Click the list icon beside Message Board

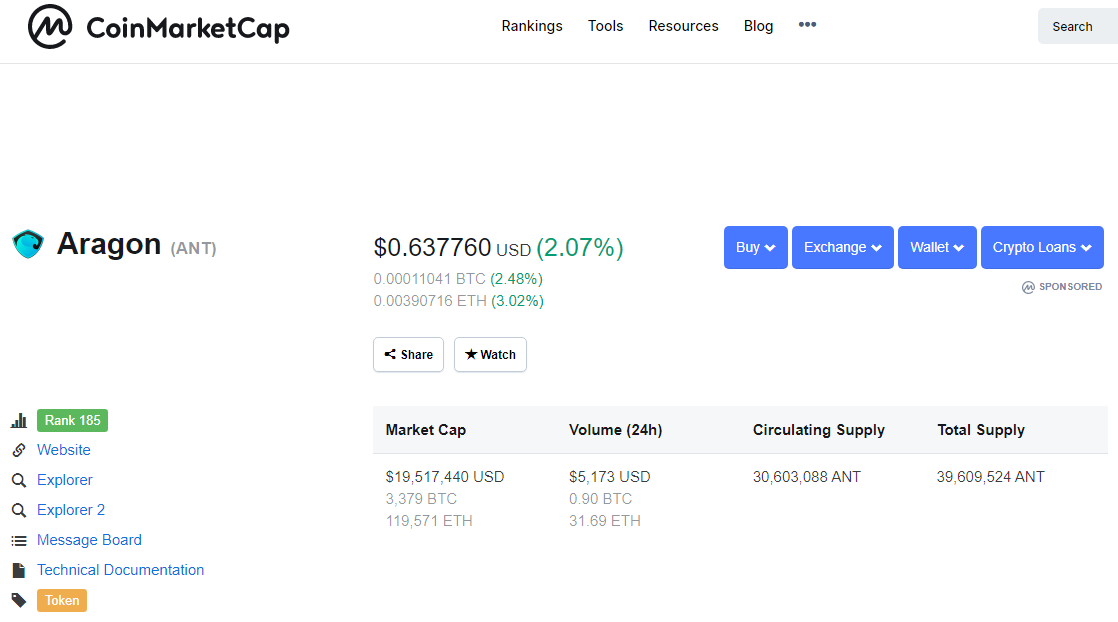19,541
